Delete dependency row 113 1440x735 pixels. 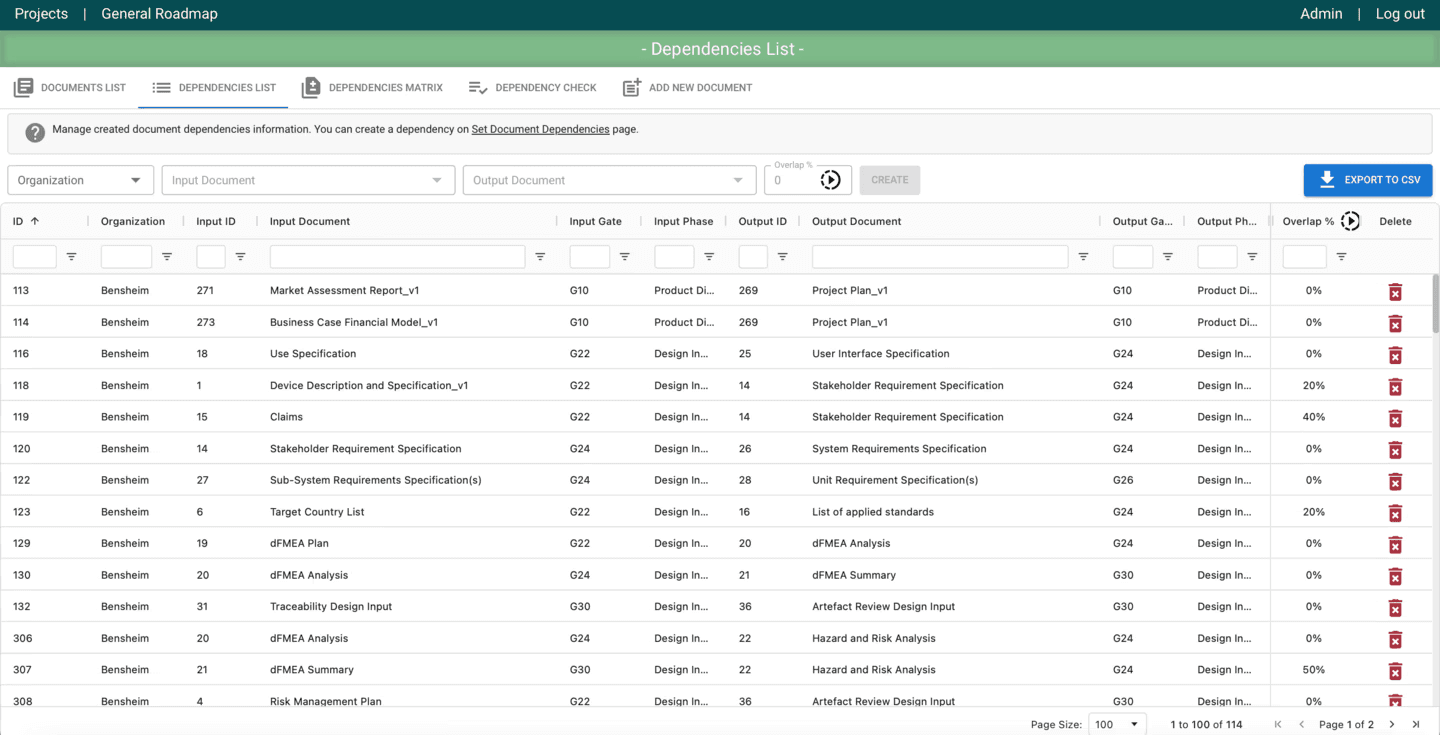click(x=1395, y=292)
